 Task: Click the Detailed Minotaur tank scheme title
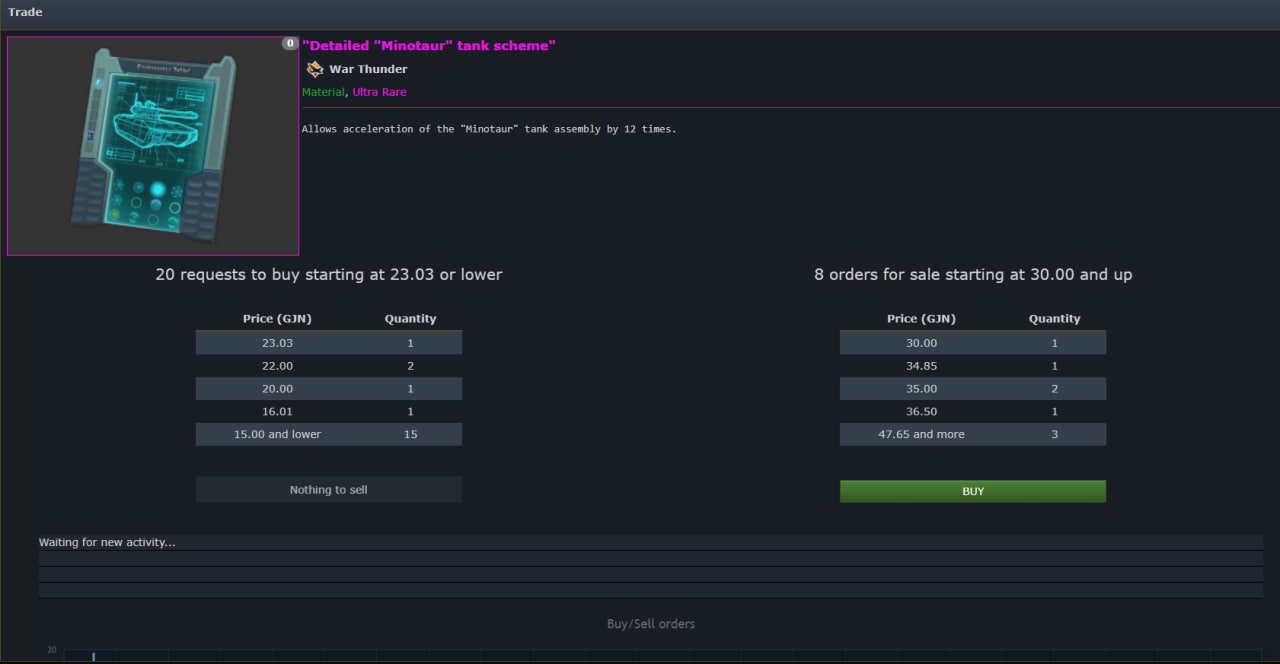pos(429,45)
